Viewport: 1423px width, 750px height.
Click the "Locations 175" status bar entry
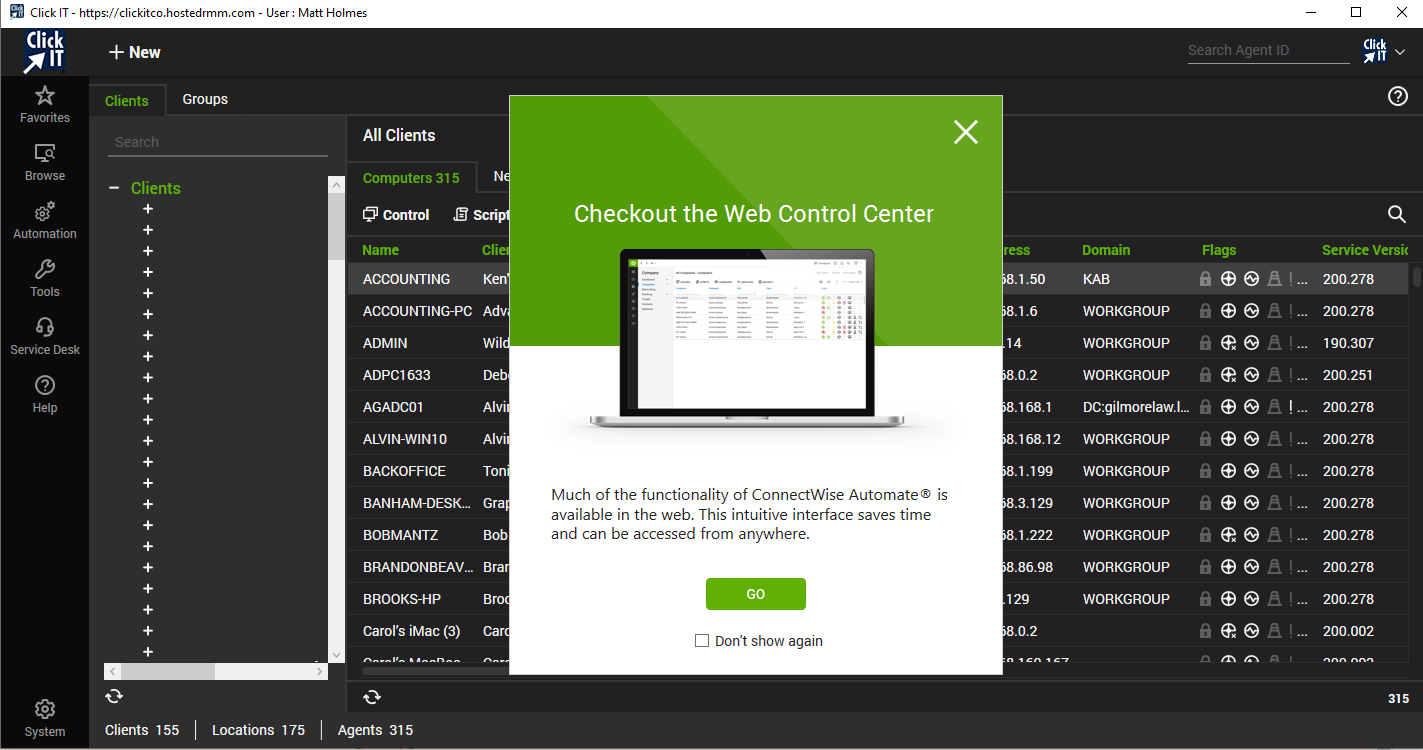coord(258,730)
